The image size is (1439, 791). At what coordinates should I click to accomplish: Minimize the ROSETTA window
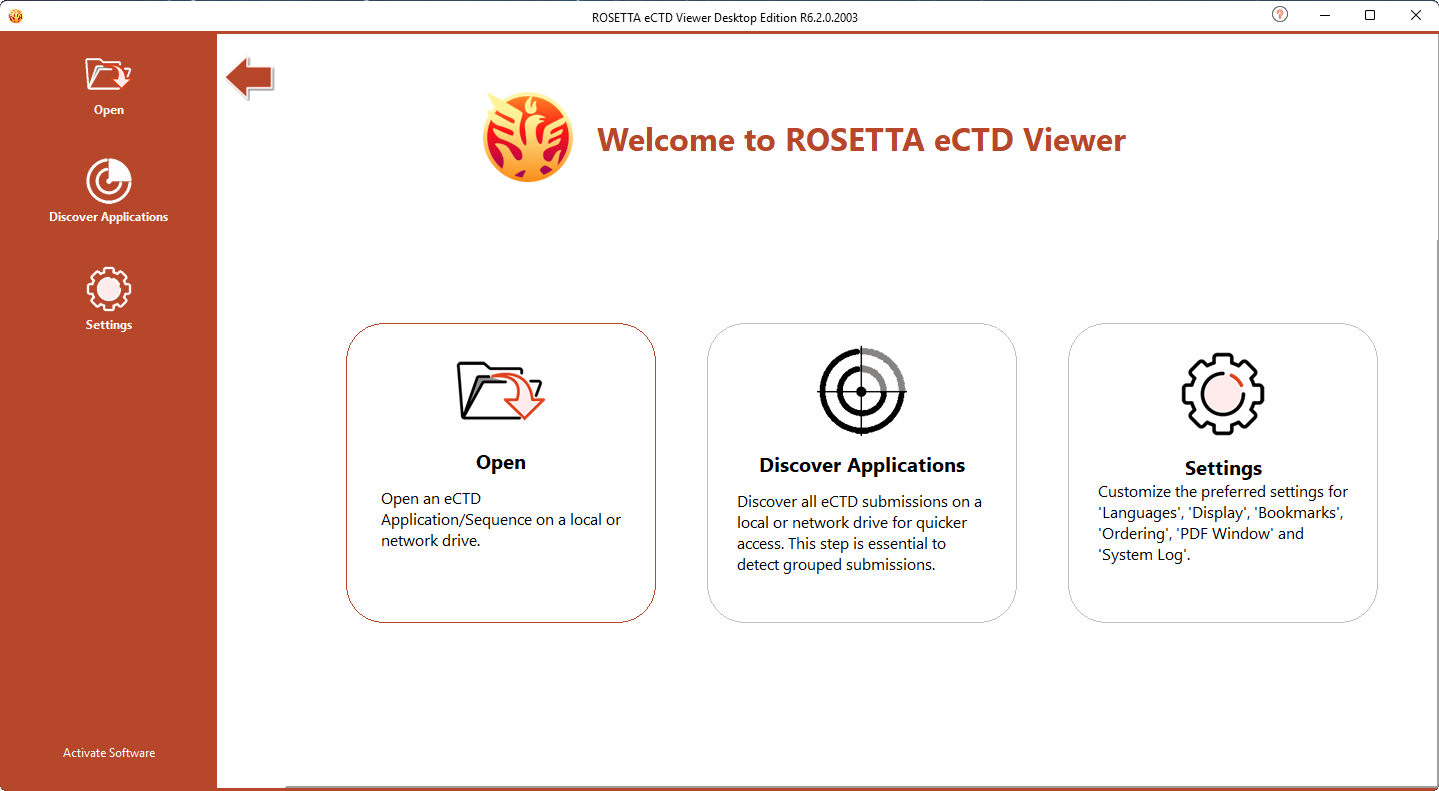click(1325, 15)
